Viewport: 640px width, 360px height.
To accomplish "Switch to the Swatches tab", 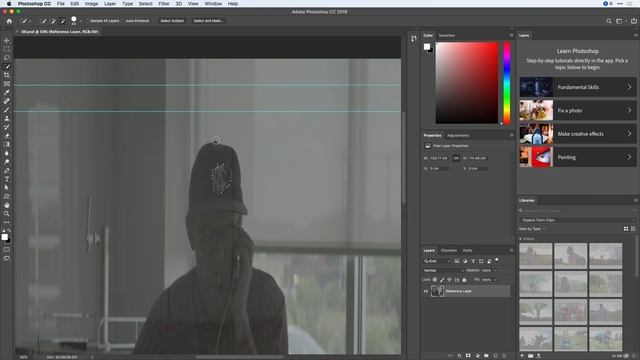I will click(x=447, y=36).
